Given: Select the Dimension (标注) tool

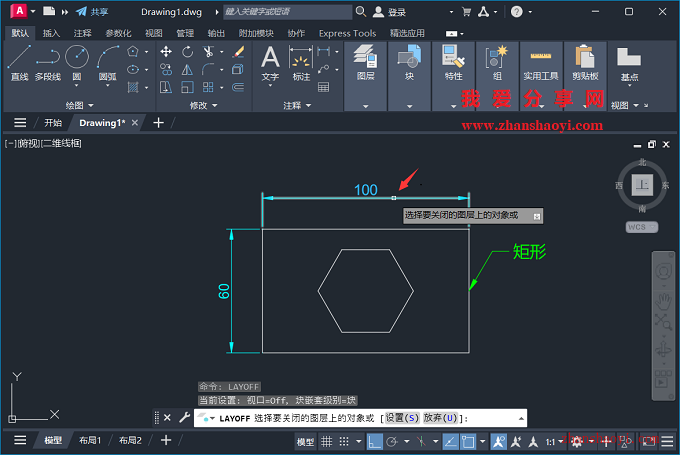Looking at the screenshot, I should (x=301, y=63).
